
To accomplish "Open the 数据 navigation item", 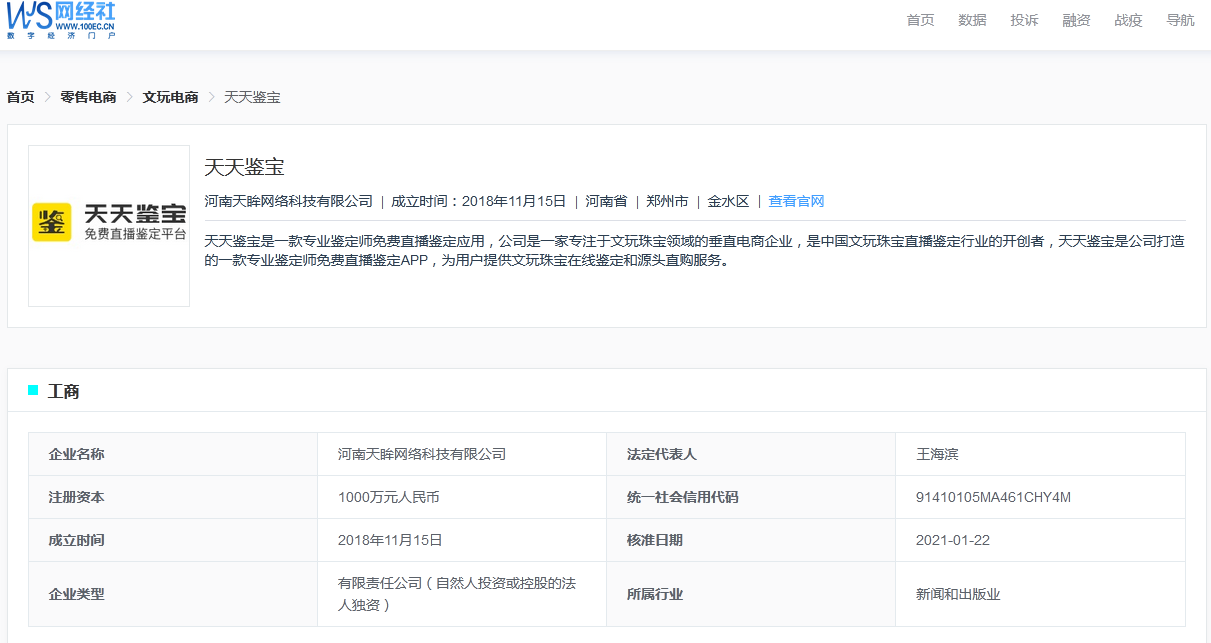I will tap(972, 20).
